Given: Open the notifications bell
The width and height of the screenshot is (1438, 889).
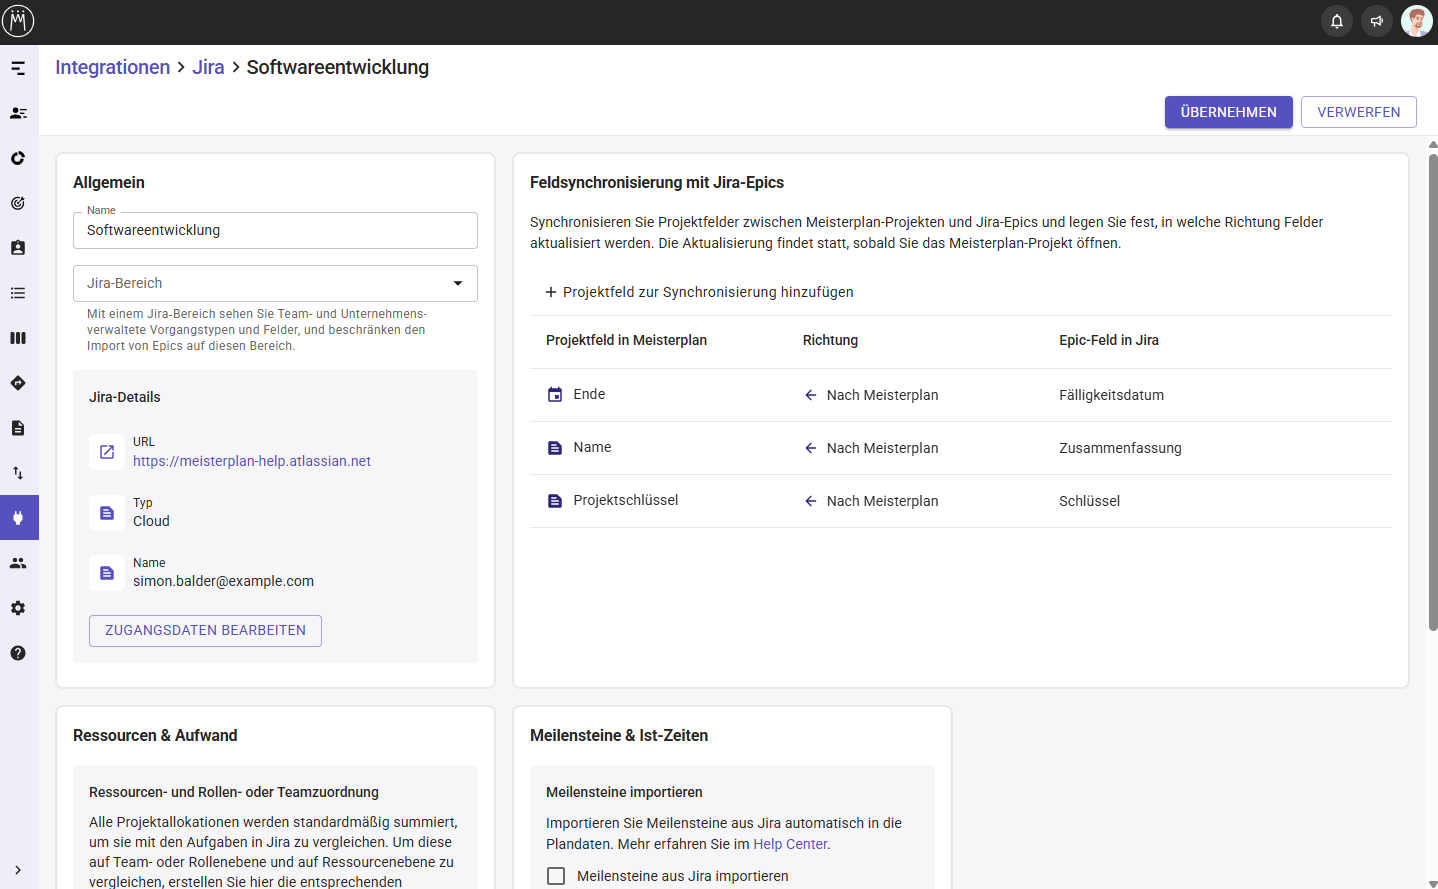Looking at the screenshot, I should tap(1337, 21).
